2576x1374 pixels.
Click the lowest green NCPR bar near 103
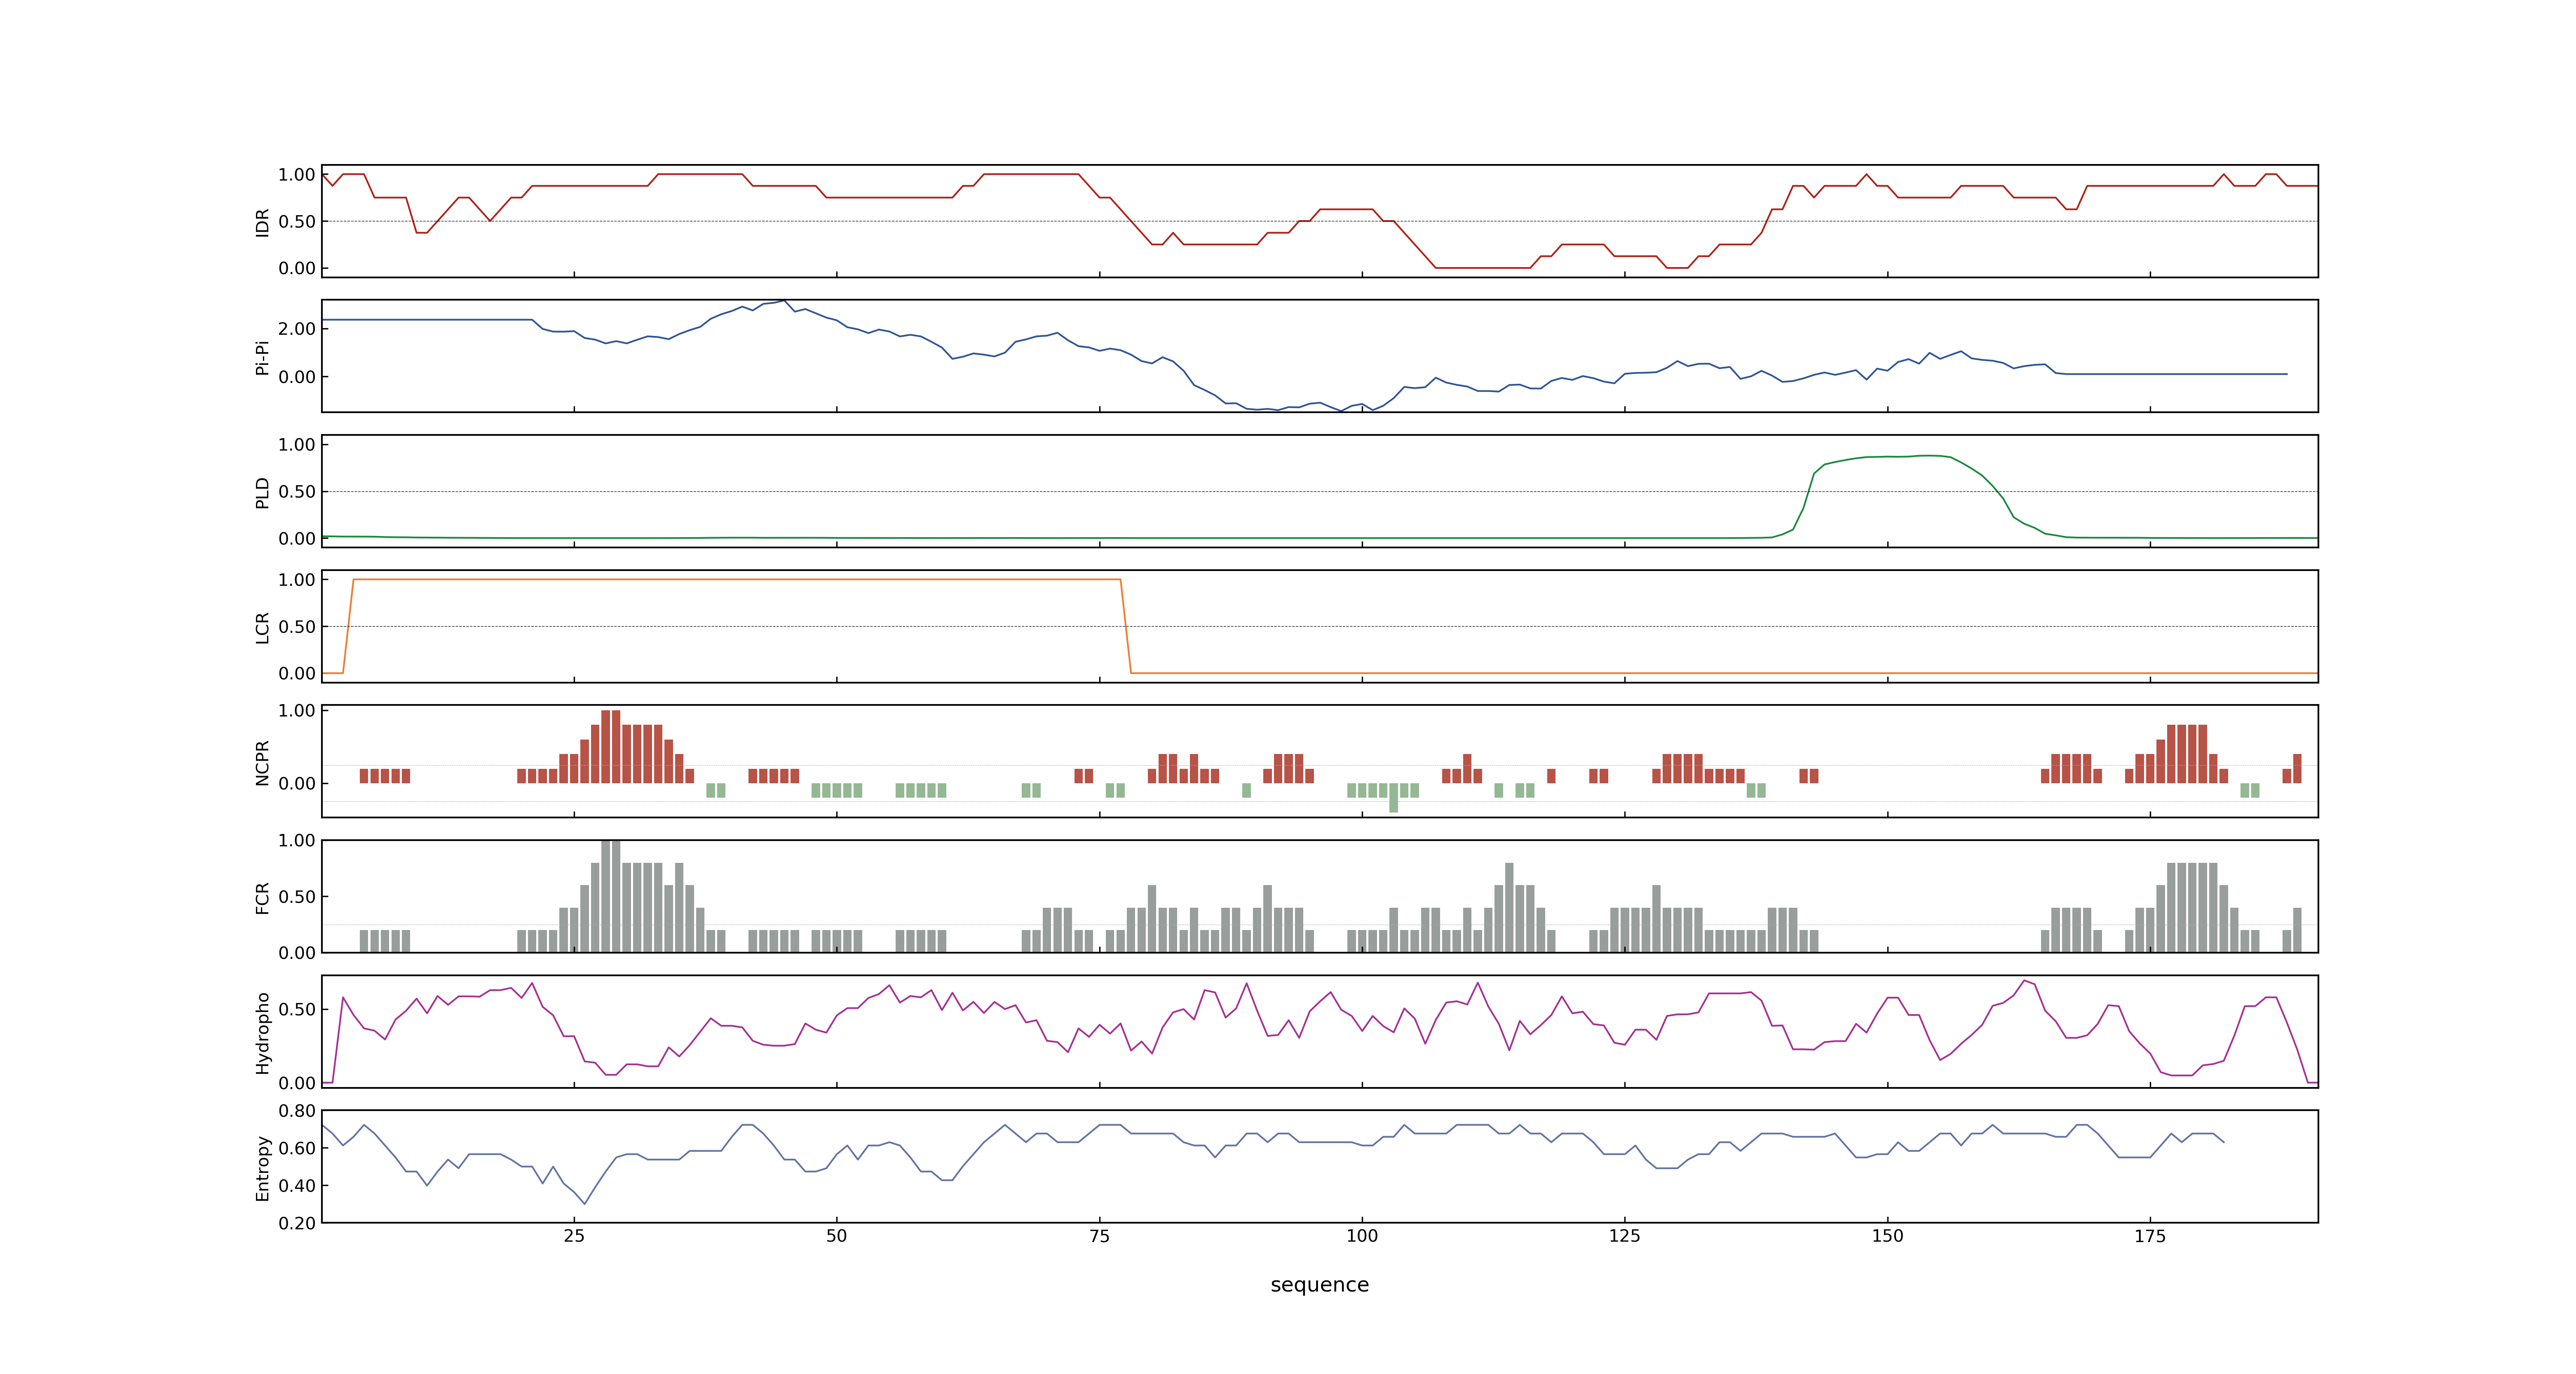[x=1393, y=798]
